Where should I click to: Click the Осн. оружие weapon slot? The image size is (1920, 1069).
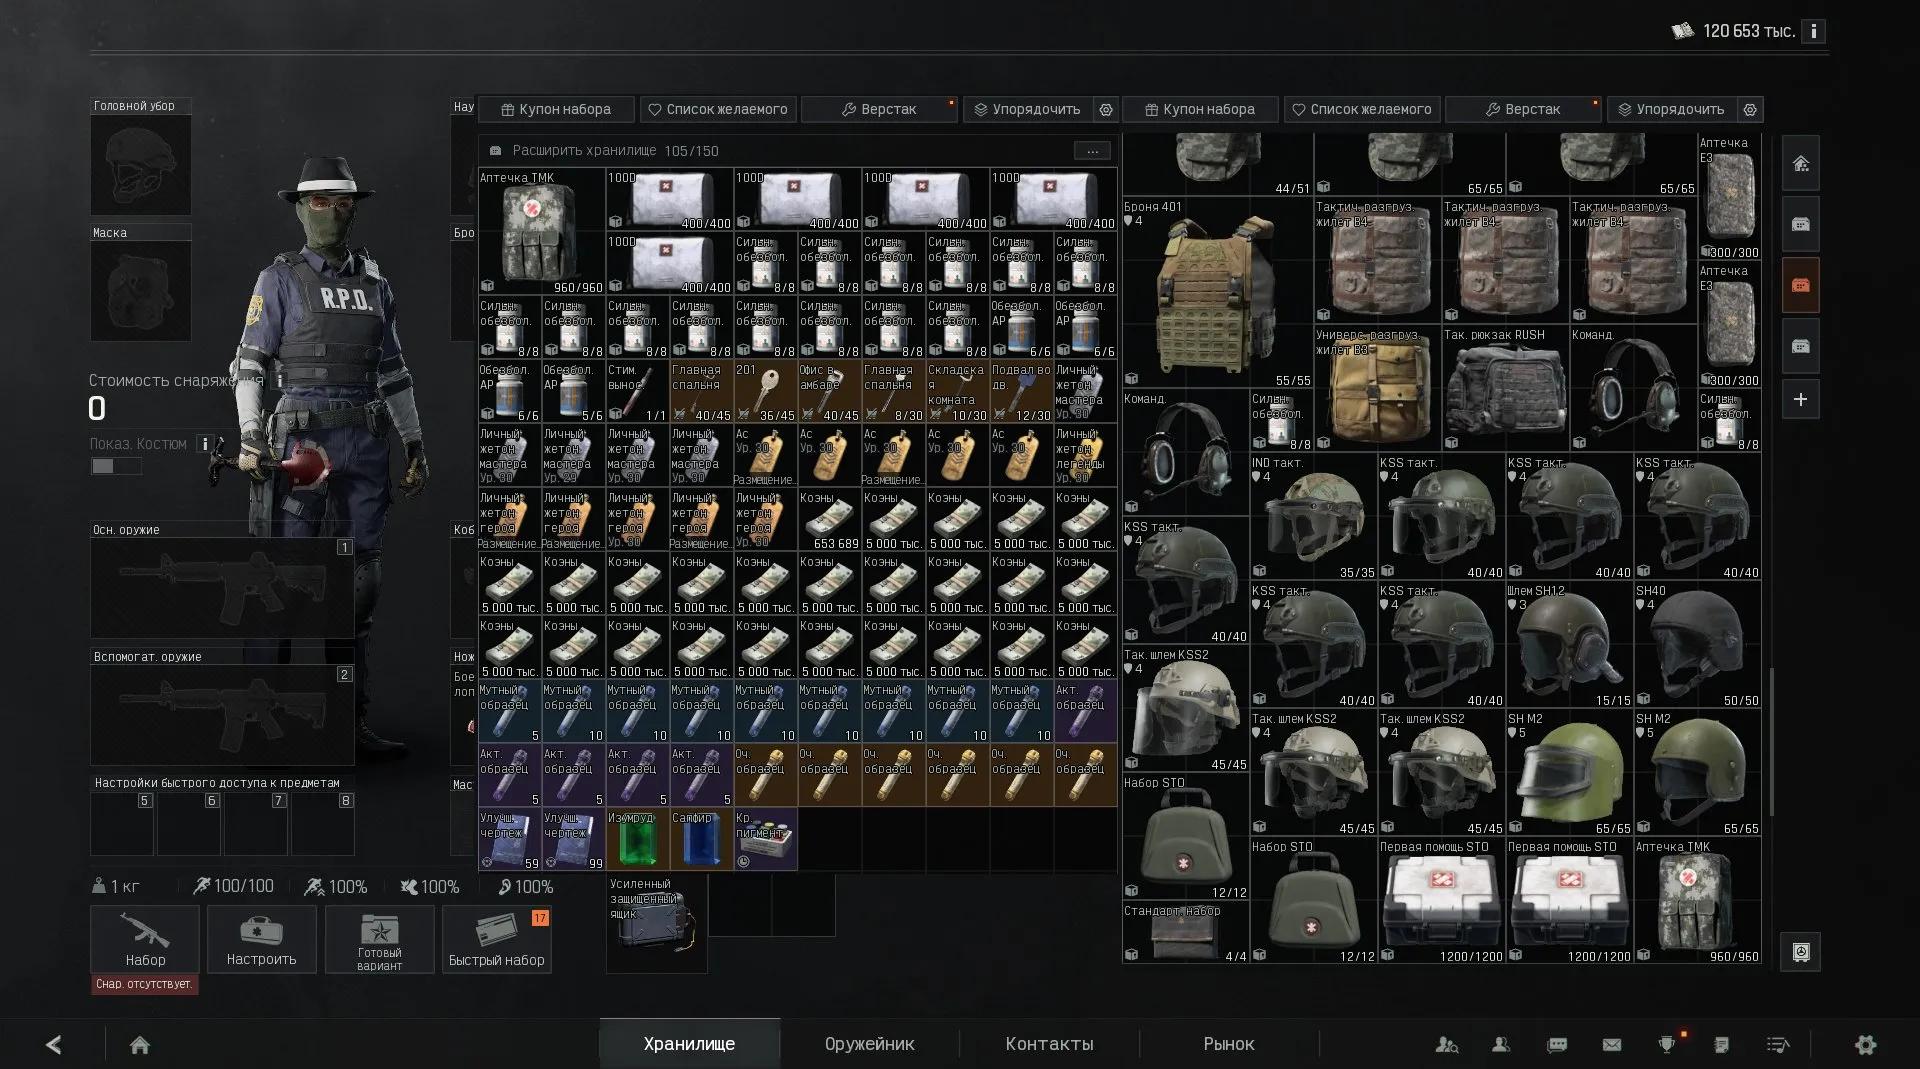coord(222,588)
